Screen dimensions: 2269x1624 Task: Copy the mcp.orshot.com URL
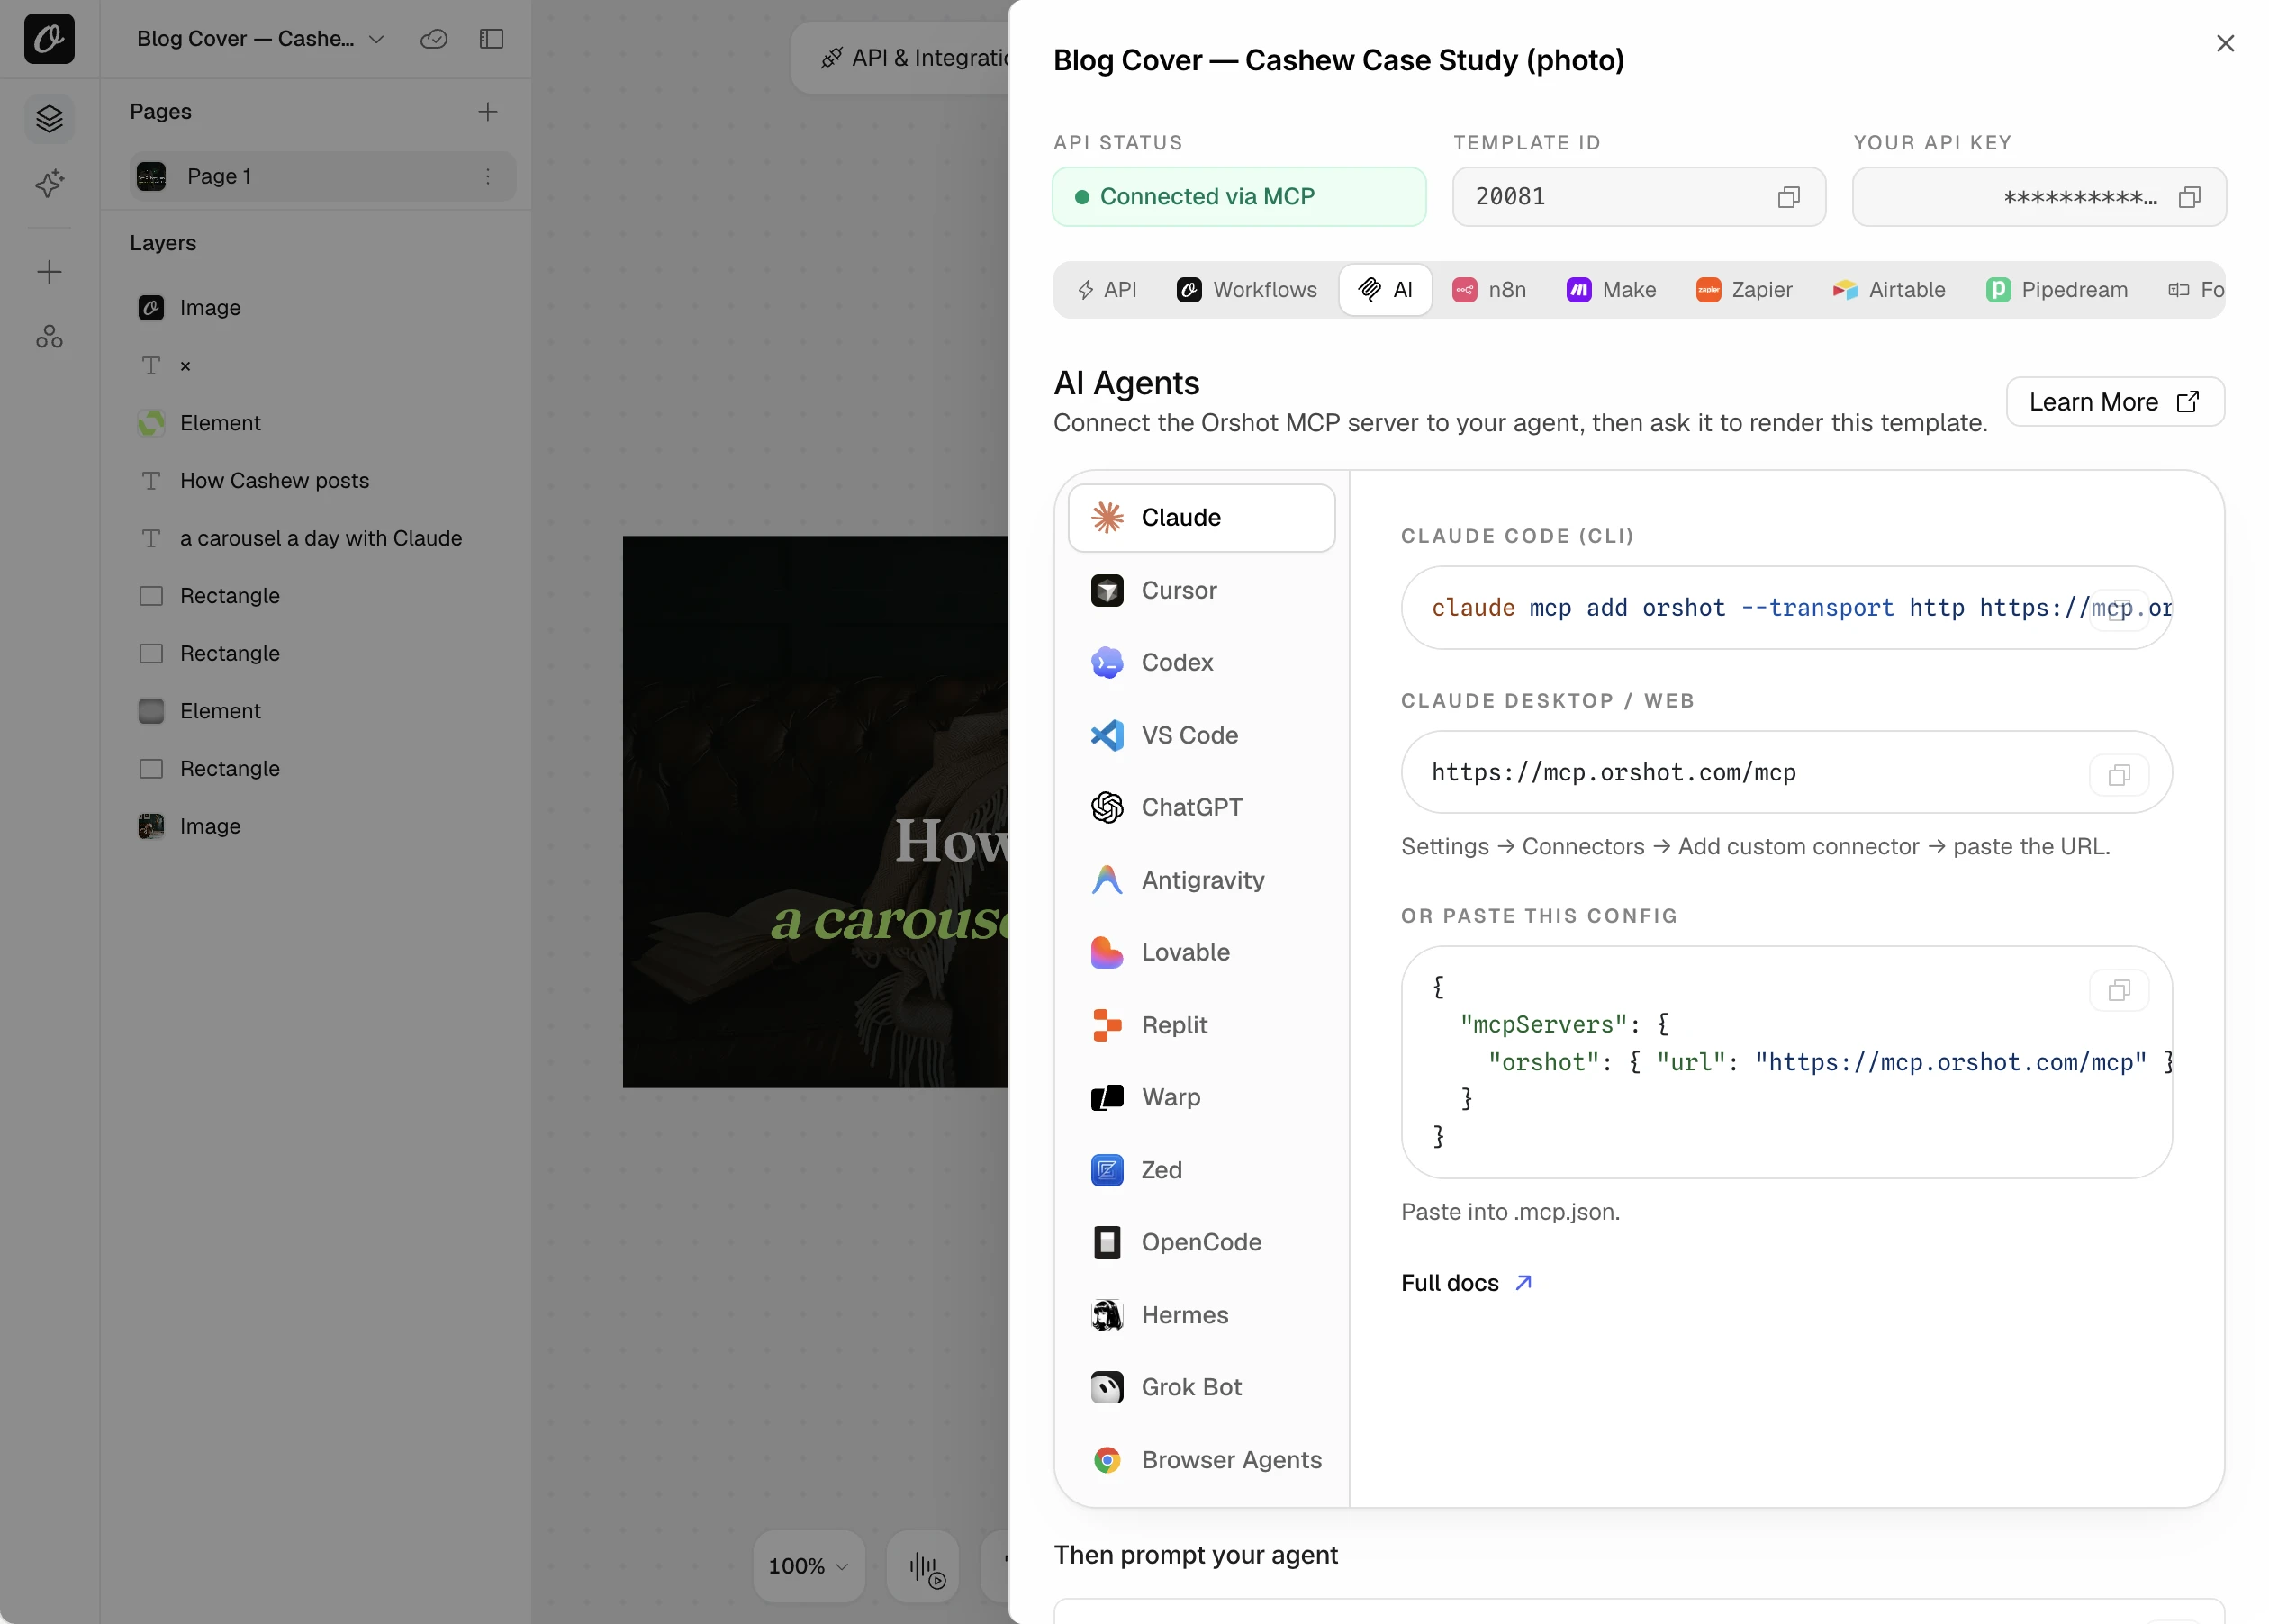pyautogui.click(x=2118, y=775)
